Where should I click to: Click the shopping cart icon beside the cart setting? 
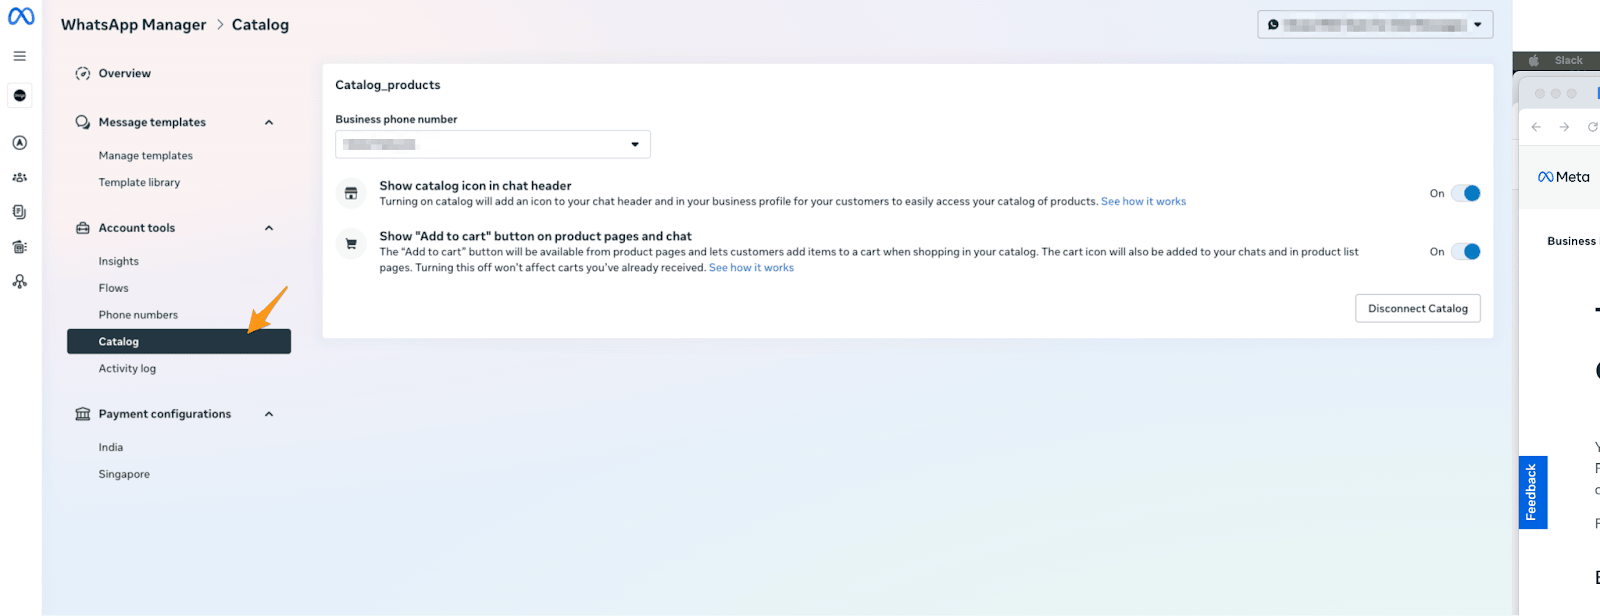click(351, 243)
